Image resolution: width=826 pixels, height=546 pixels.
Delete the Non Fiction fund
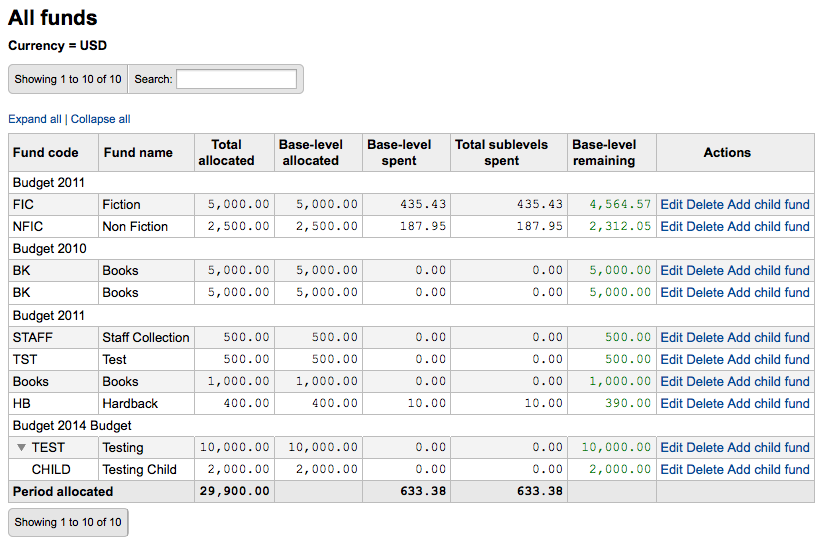point(704,226)
